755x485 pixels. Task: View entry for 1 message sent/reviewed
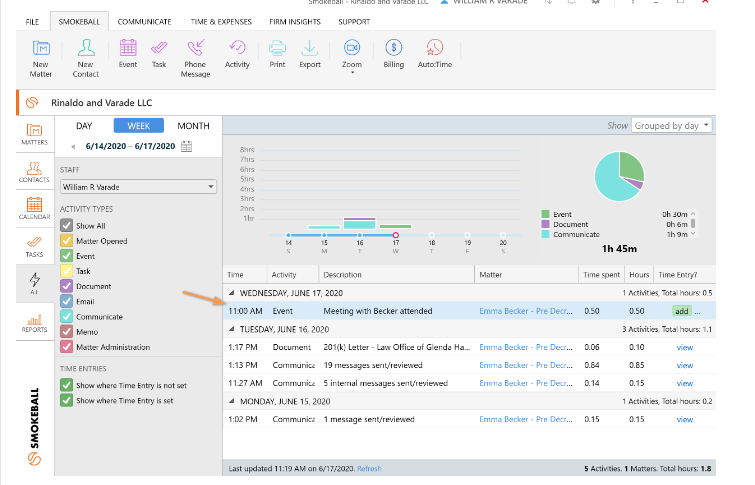(685, 419)
